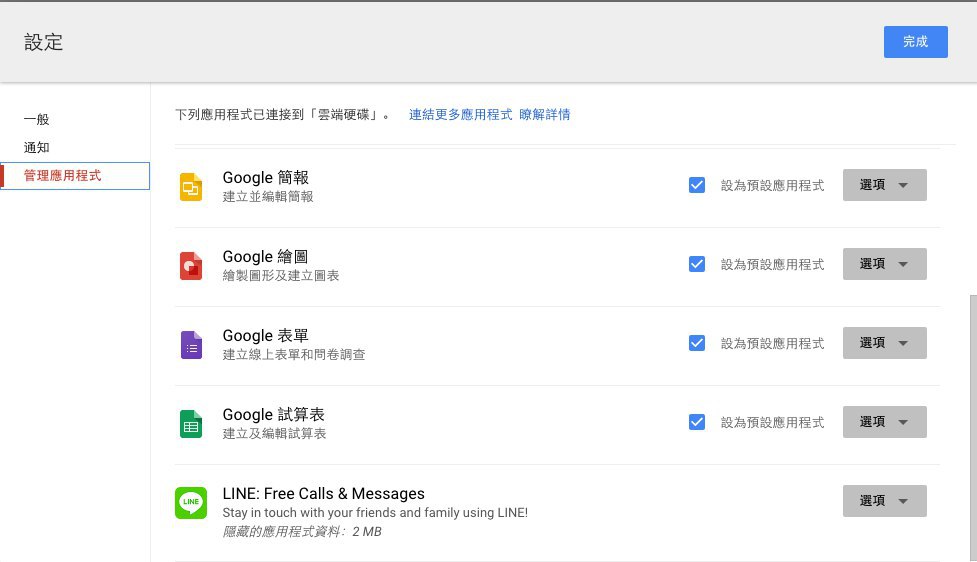Viewport: 977px width, 562px height.
Task: Click the '建立及編輯試算表' description
Action: (x=274, y=434)
